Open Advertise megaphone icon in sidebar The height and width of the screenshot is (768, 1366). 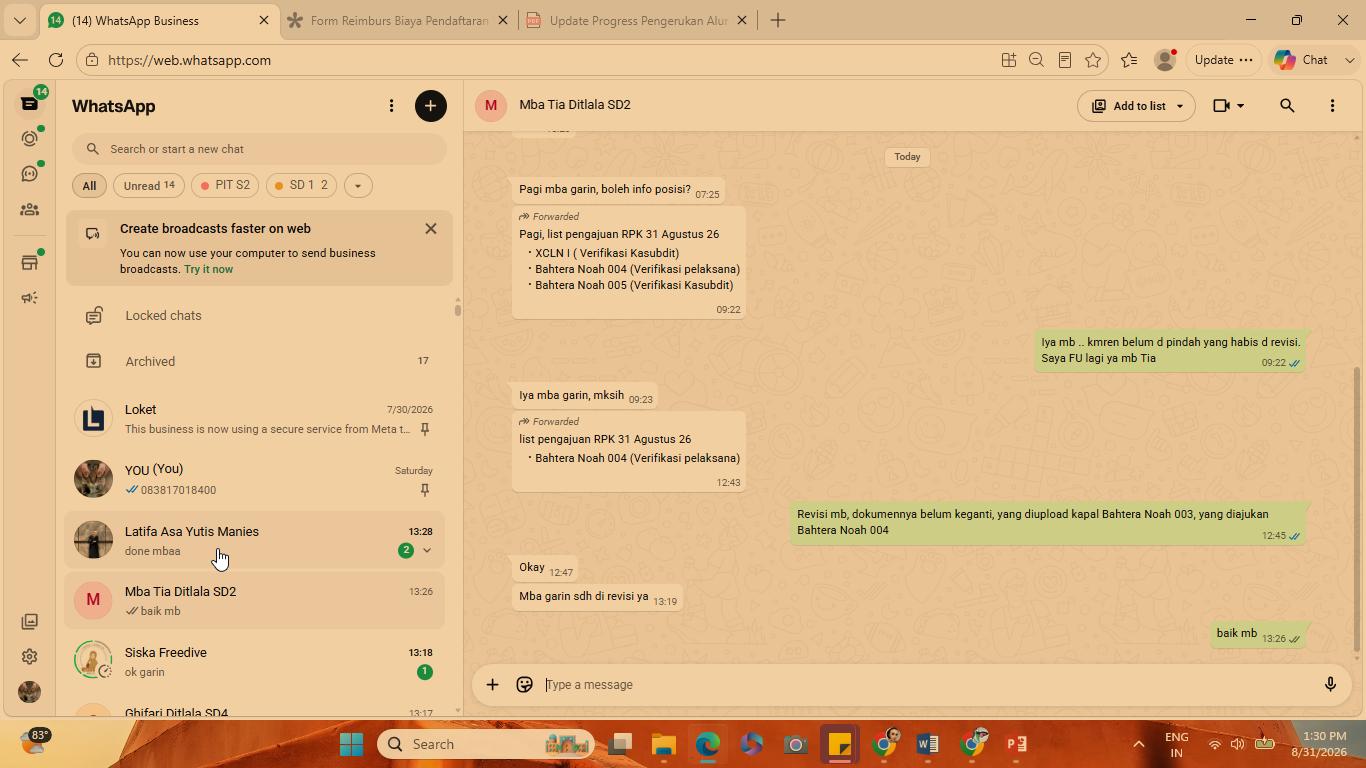(30, 298)
